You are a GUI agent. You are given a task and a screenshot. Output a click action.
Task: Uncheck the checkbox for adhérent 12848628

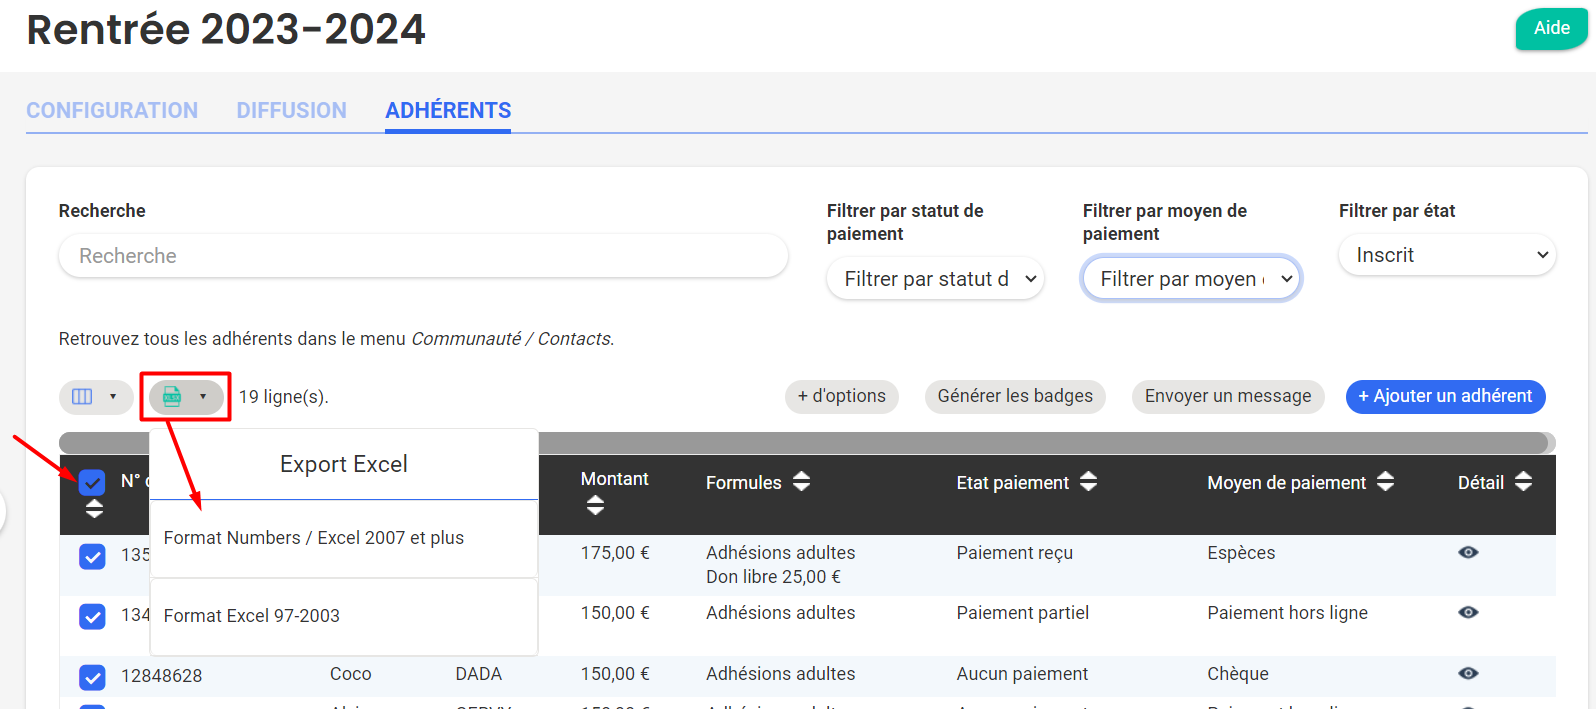[x=92, y=678]
